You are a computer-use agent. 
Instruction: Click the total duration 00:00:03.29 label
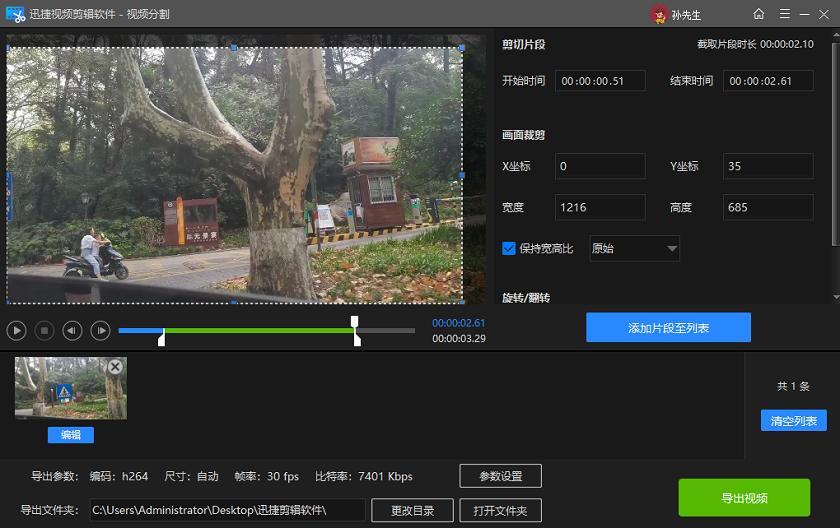pos(459,338)
